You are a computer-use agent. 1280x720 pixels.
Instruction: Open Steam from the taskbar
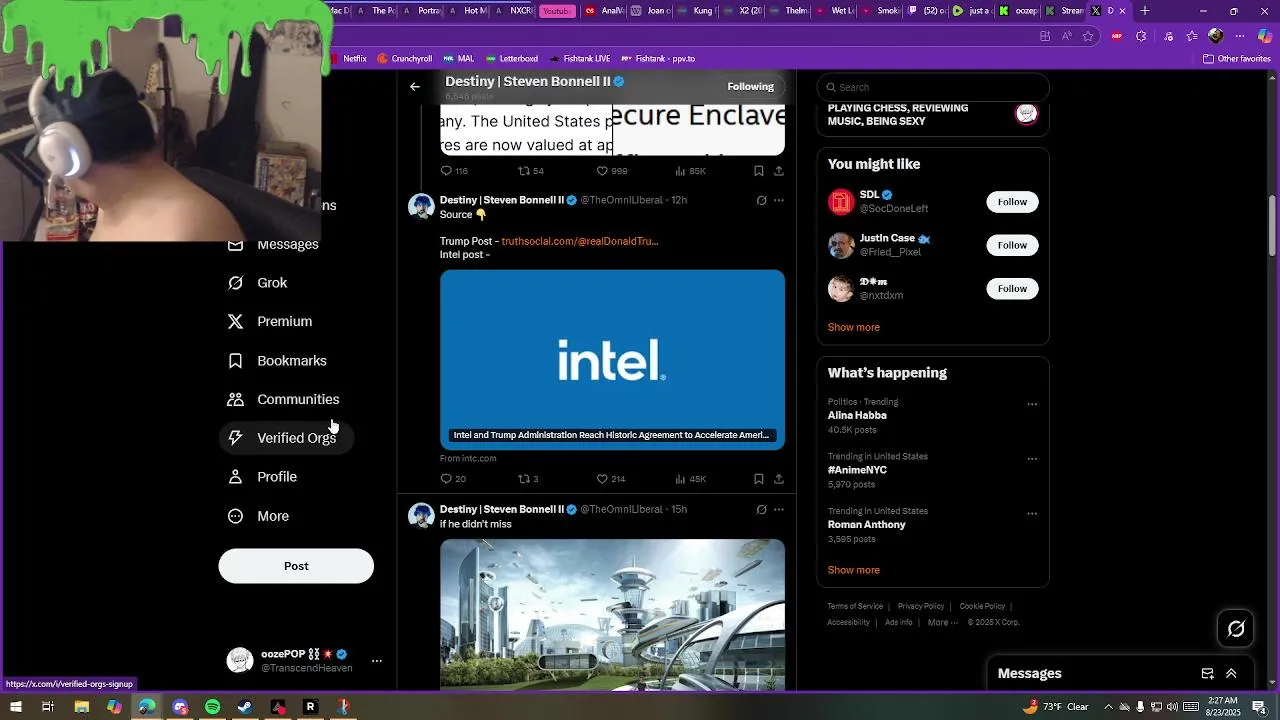[245, 707]
